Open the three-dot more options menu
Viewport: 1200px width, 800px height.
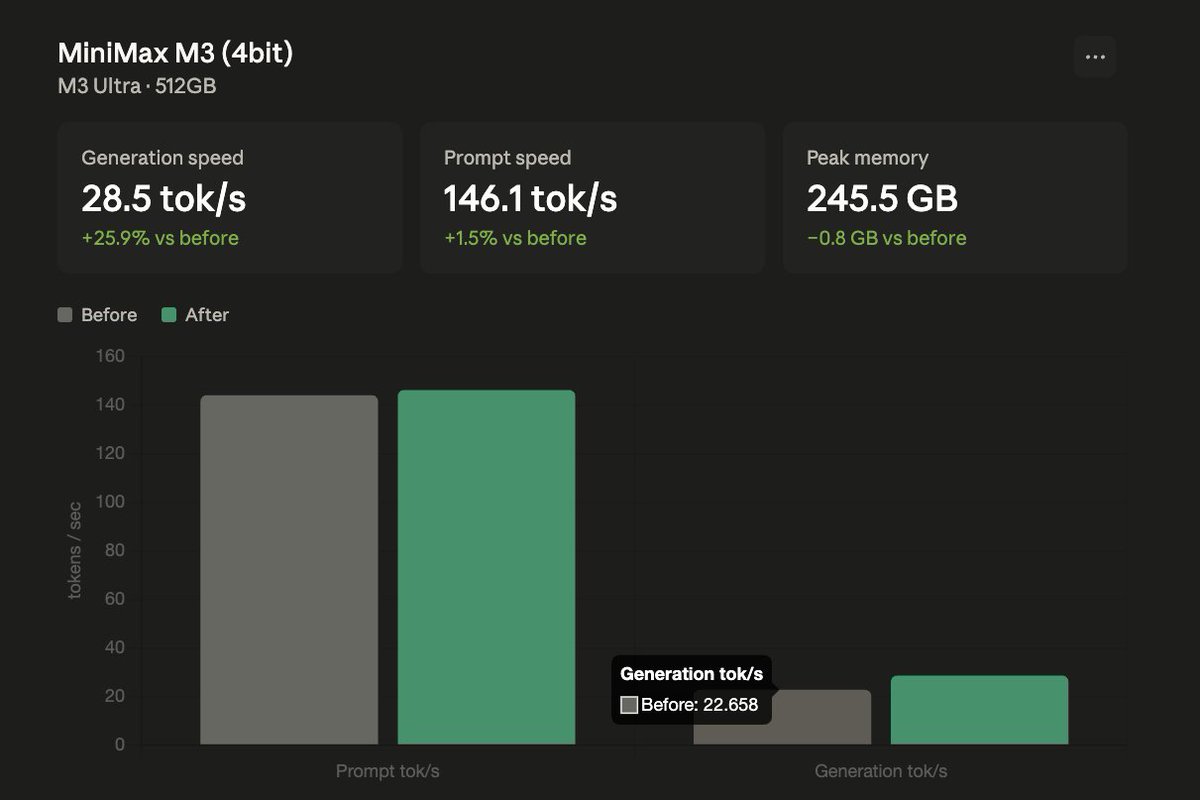click(x=1095, y=57)
